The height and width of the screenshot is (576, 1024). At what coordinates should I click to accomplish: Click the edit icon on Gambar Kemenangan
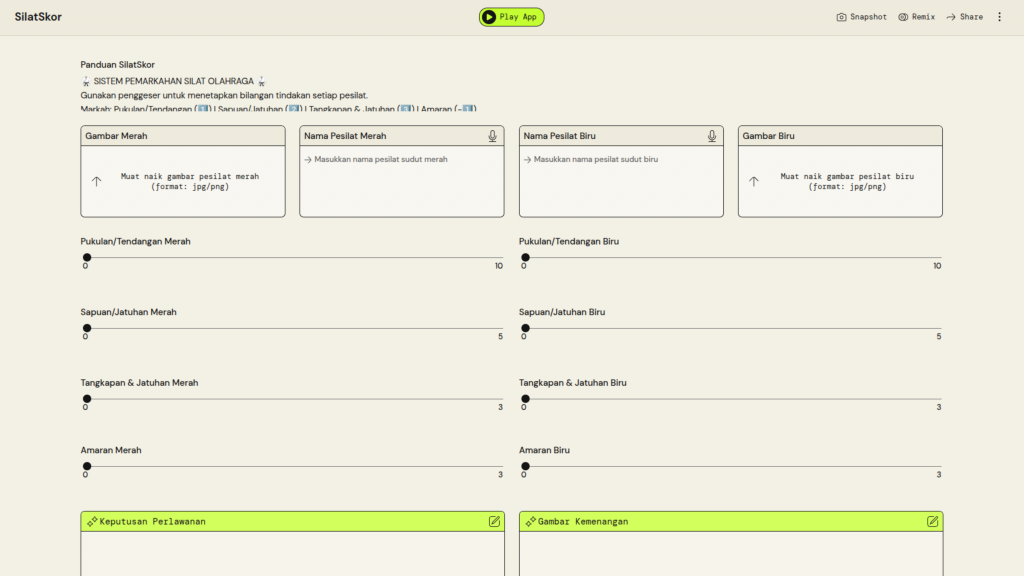click(x=932, y=521)
